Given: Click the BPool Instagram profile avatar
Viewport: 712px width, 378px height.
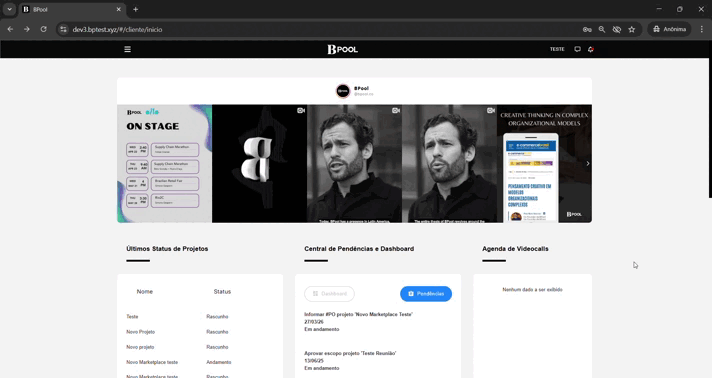Looking at the screenshot, I should 343,91.
